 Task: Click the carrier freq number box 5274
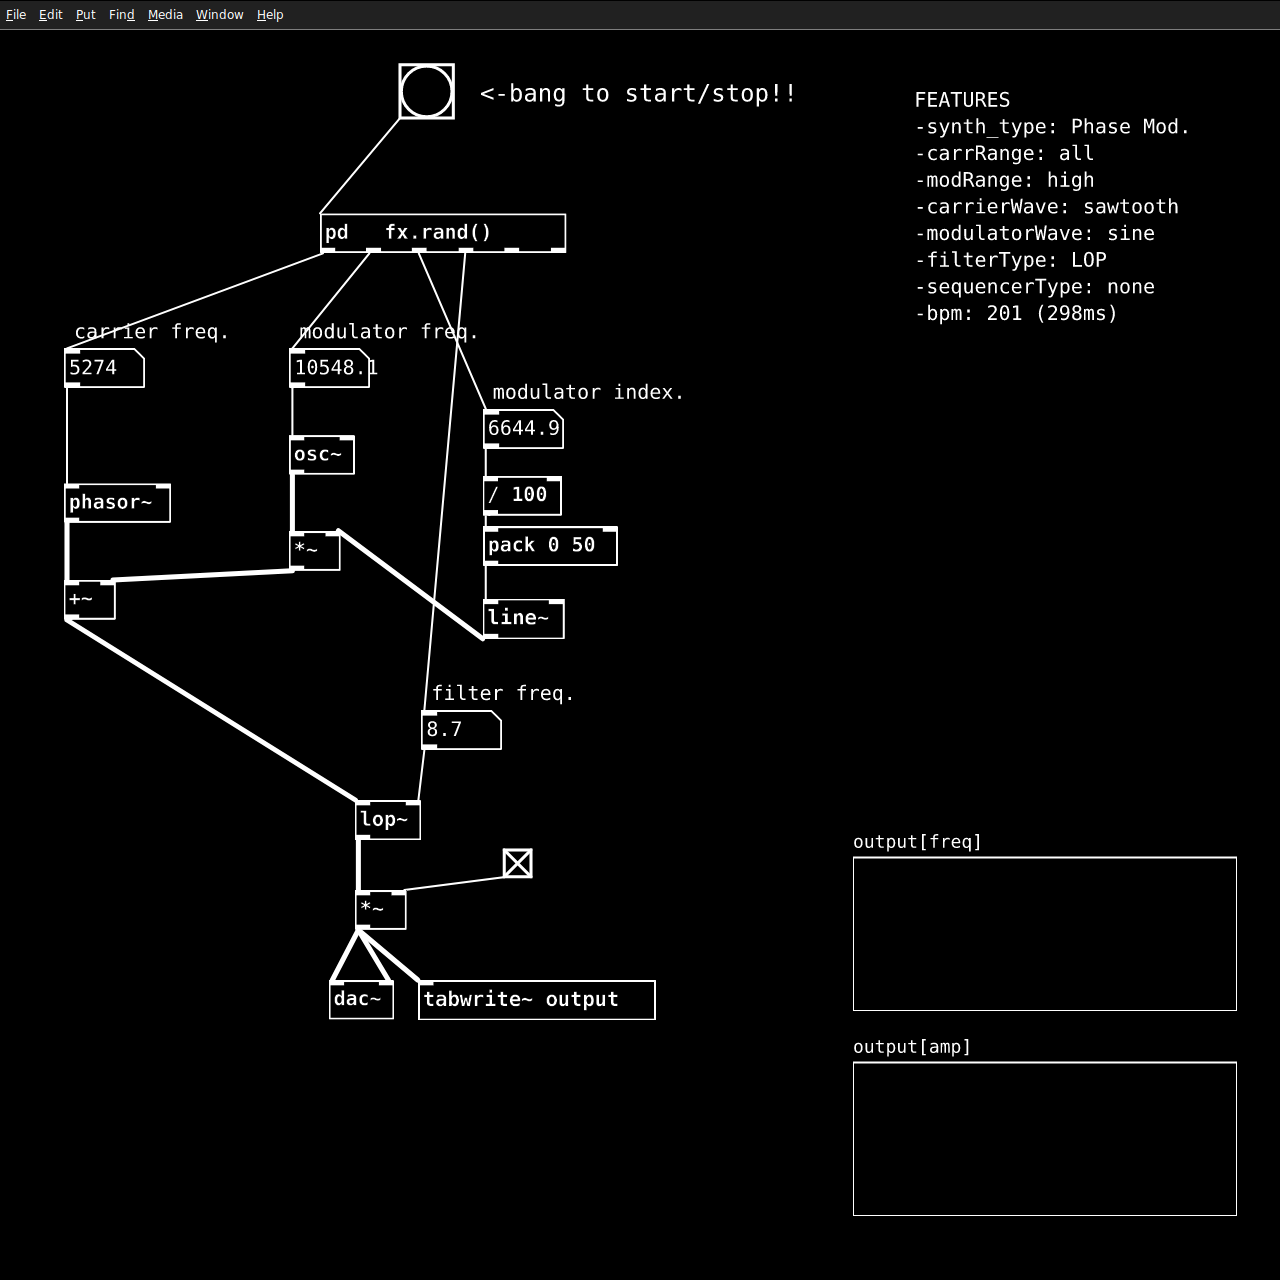coord(105,368)
